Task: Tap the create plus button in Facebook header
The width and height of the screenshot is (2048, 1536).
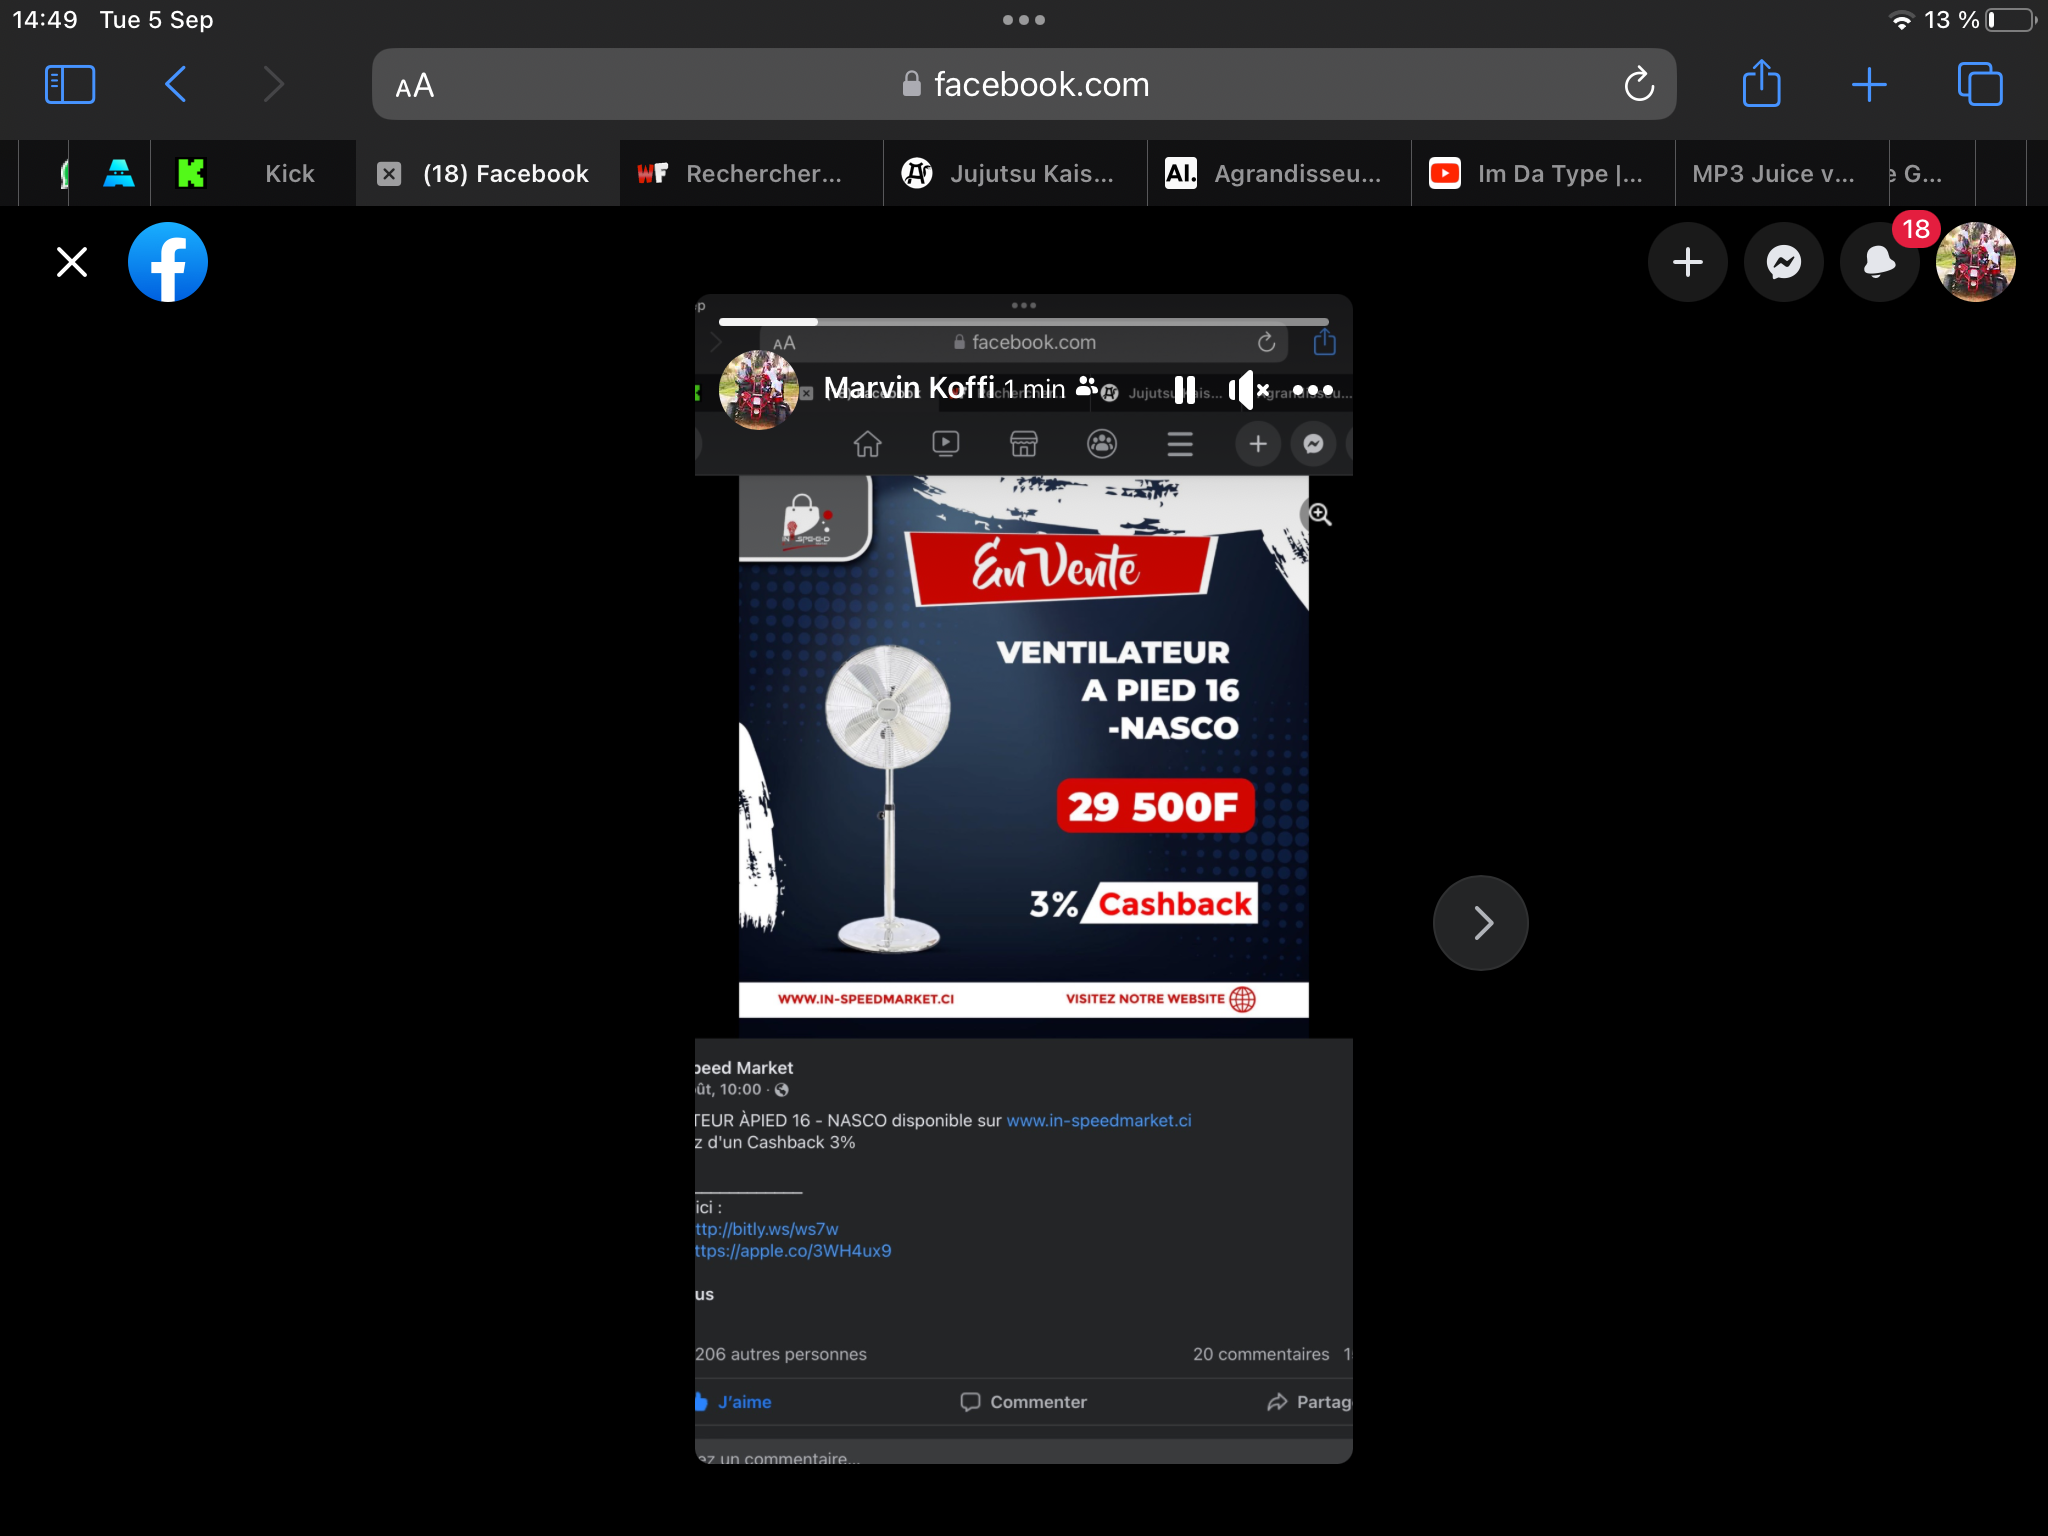Action: point(1687,262)
